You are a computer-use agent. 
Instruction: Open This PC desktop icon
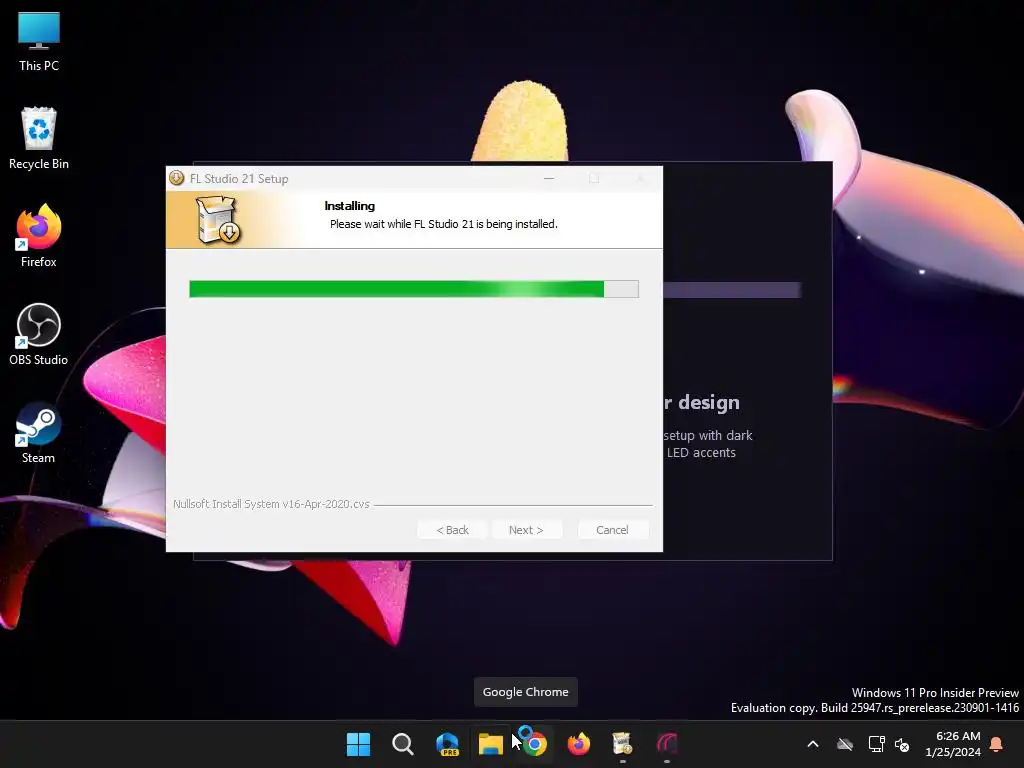pos(39,41)
